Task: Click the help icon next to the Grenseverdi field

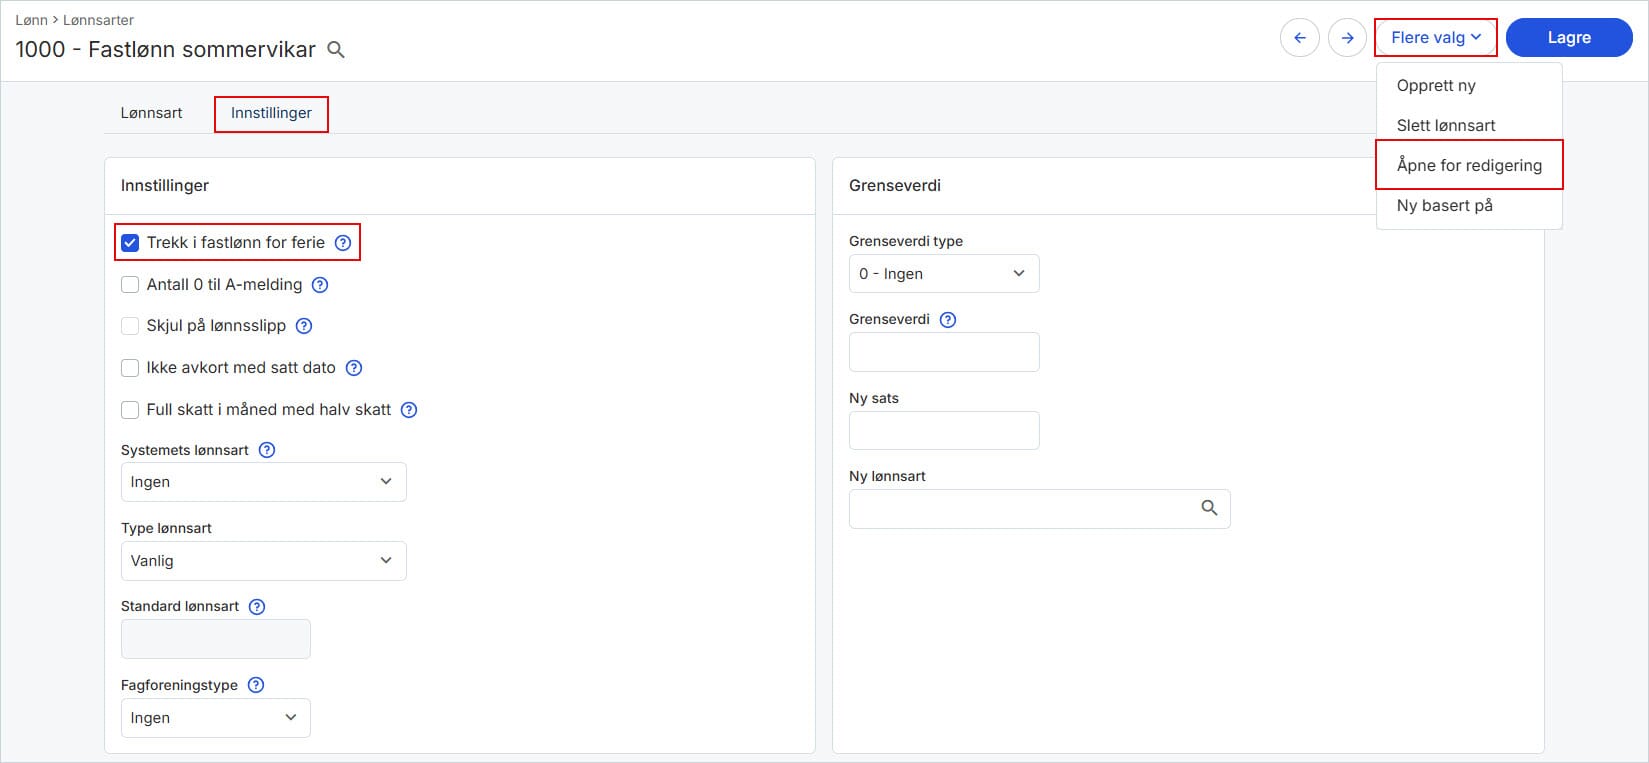Action: point(948,320)
